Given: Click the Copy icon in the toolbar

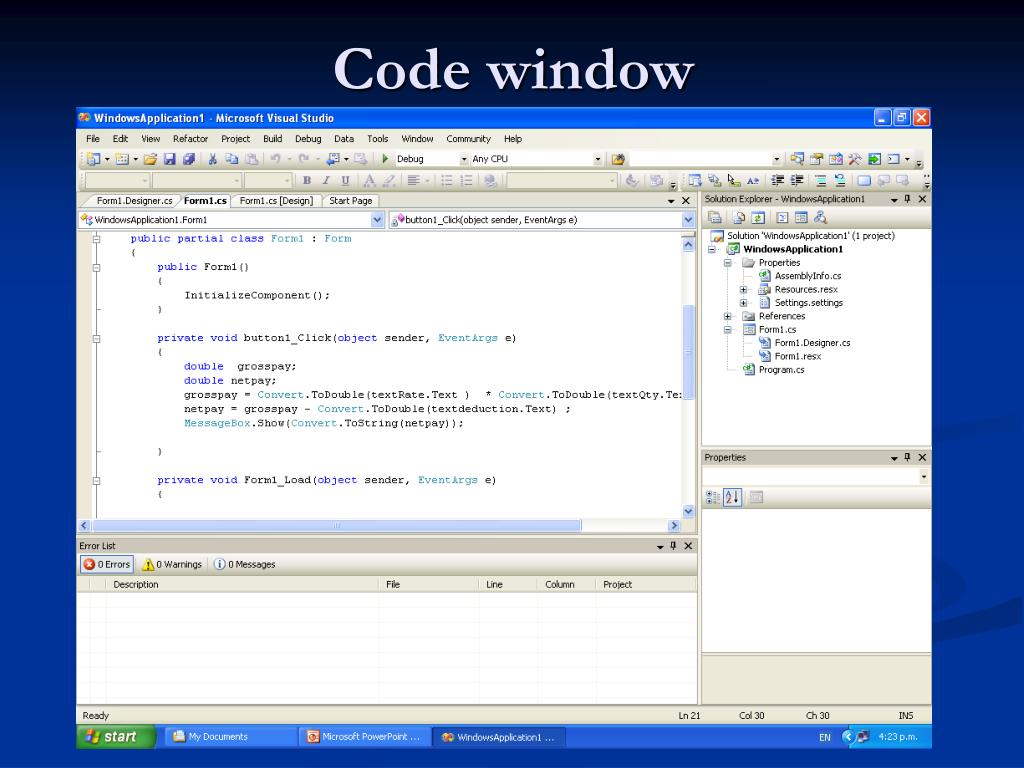Looking at the screenshot, I should (x=232, y=159).
